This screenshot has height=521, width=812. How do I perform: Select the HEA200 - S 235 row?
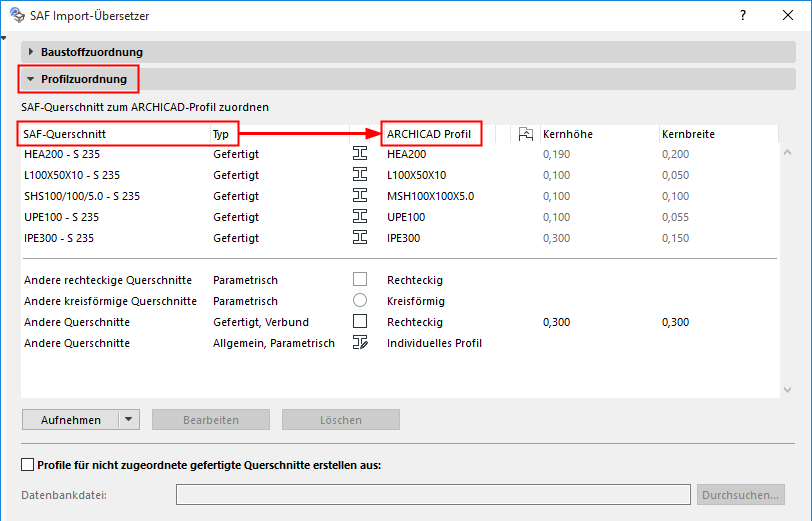click(400, 154)
